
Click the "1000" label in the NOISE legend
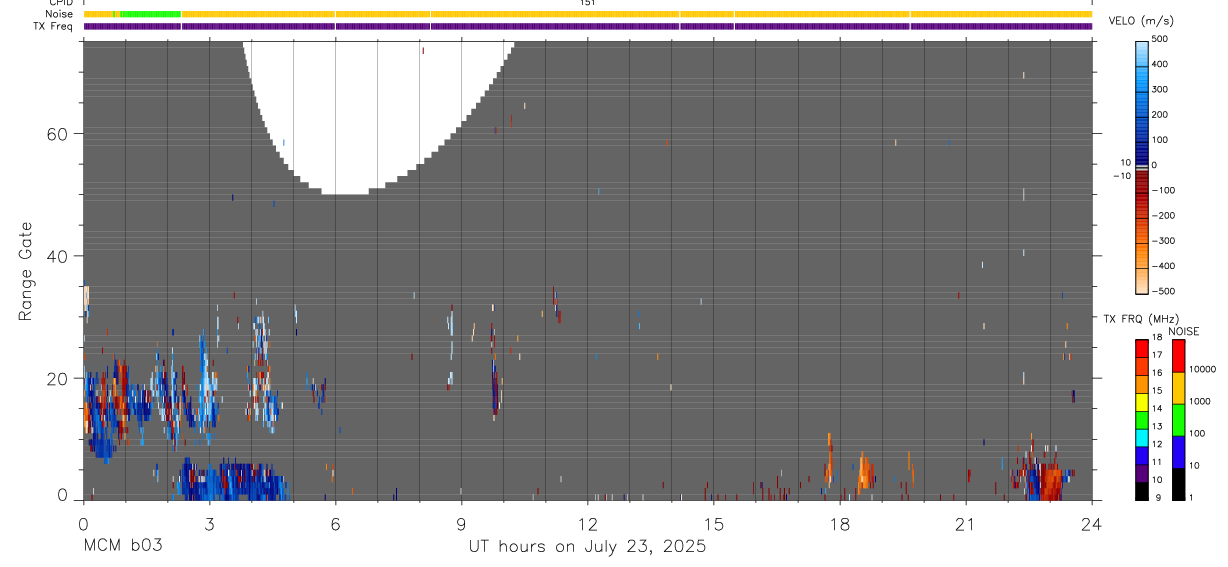coord(1201,400)
